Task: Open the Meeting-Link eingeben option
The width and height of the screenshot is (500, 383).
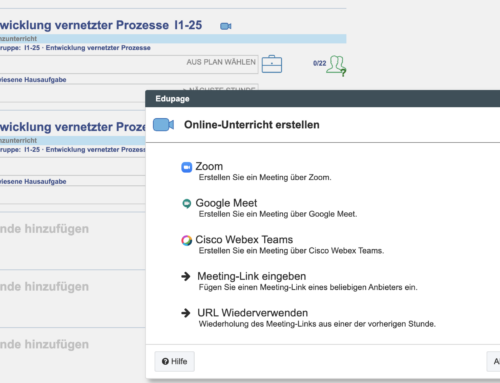Action: [252, 276]
